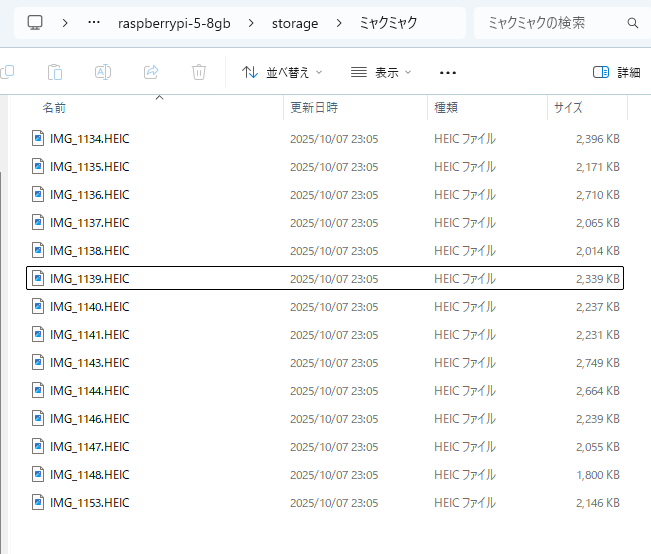This screenshot has height=554, width=651.
Task: Toggle the 詳細 details pane
Action: pyautogui.click(x=616, y=72)
